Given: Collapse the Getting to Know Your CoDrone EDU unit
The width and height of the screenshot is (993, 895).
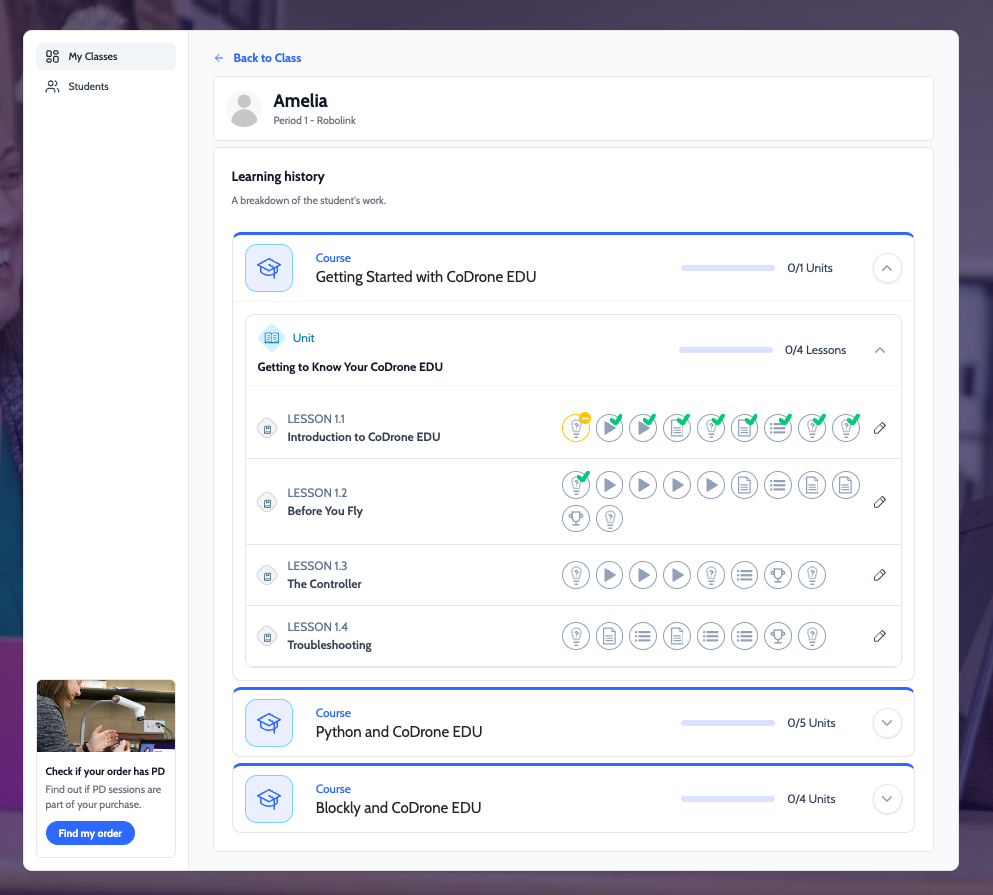Looking at the screenshot, I should [880, 350].
